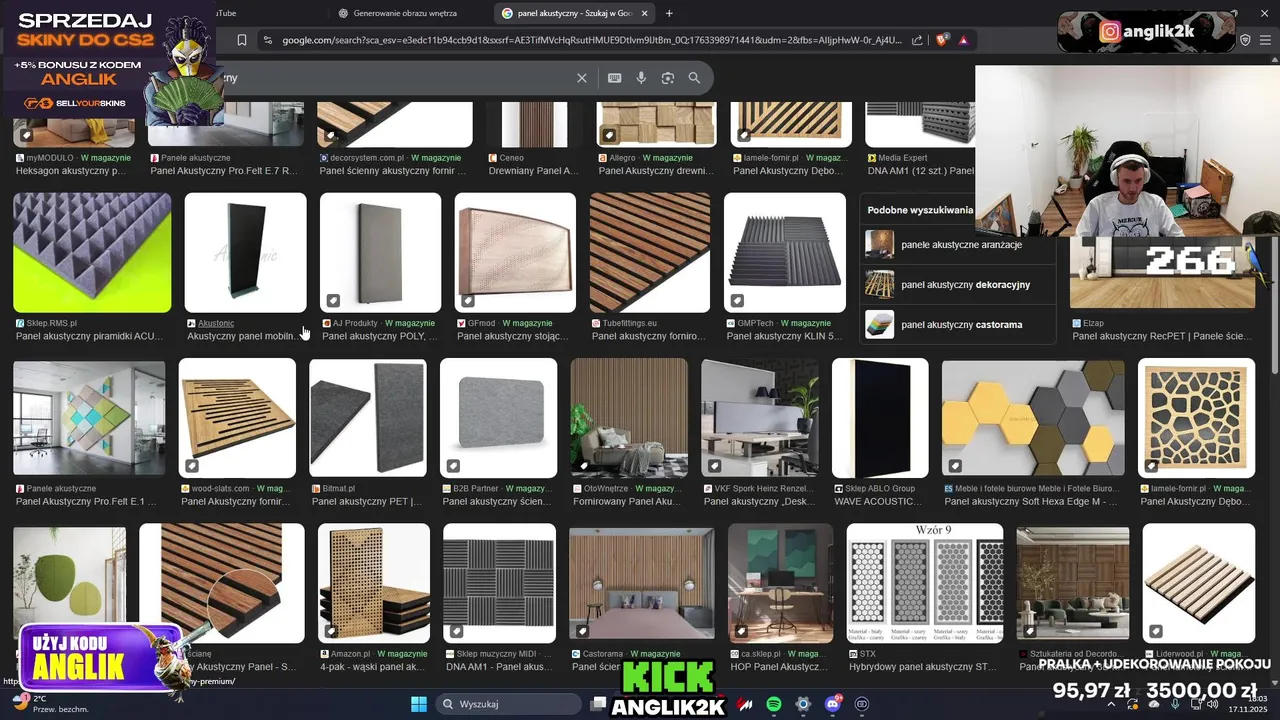Open site information icon in address bar
This screenshot has width=1280, height=720.
click(x=266, y=40)
